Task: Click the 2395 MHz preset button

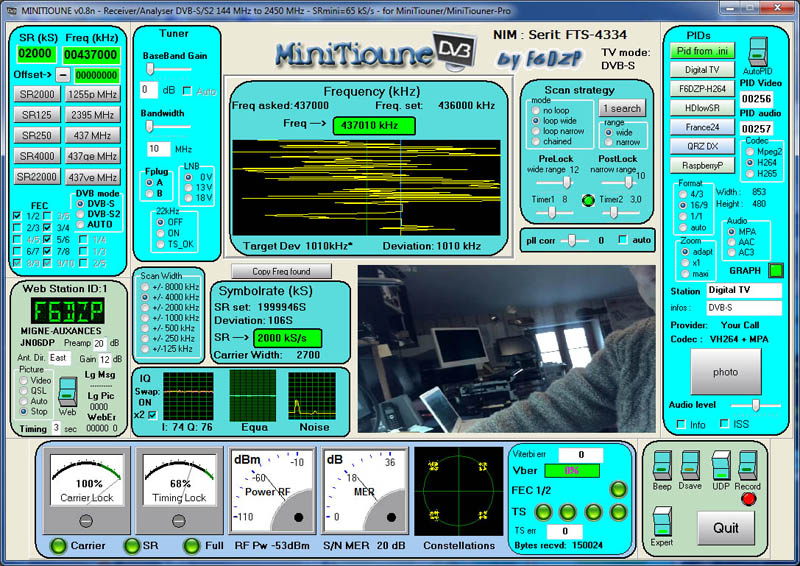Action: (x=93, y=115)
